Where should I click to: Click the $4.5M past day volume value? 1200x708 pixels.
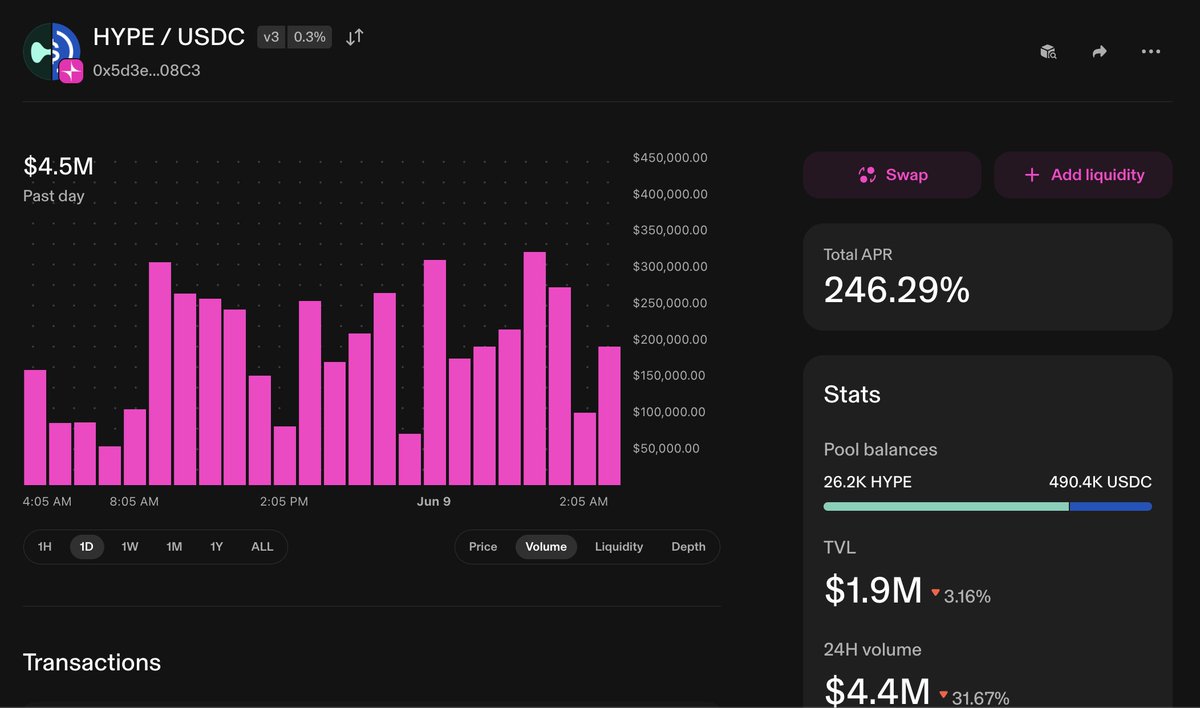click(58, 166)
